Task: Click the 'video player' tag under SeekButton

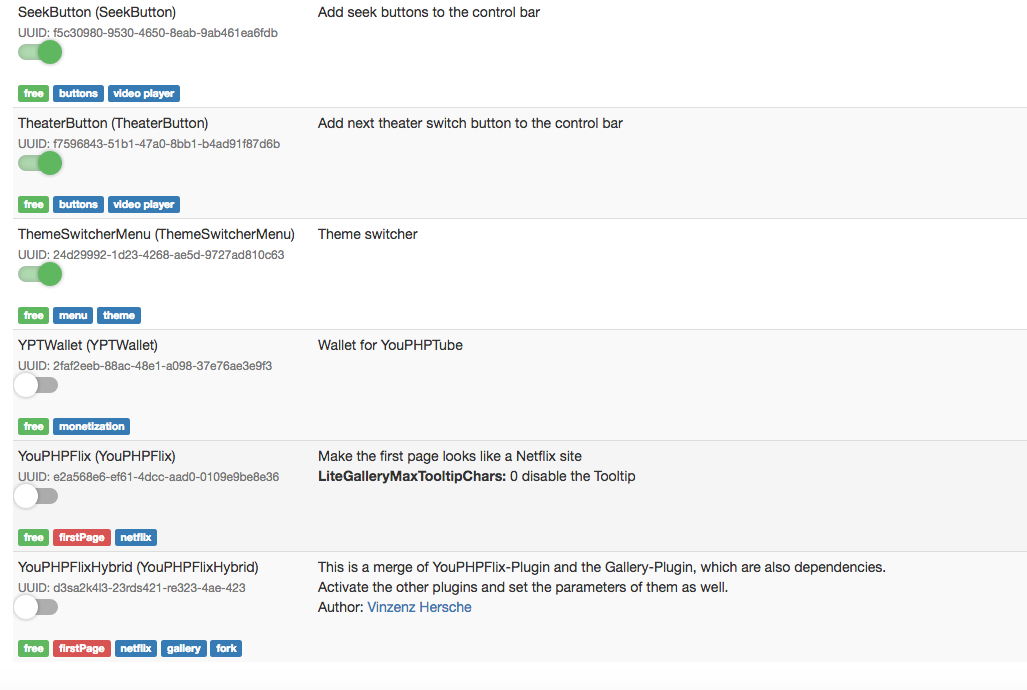Action: click(143, 93)
